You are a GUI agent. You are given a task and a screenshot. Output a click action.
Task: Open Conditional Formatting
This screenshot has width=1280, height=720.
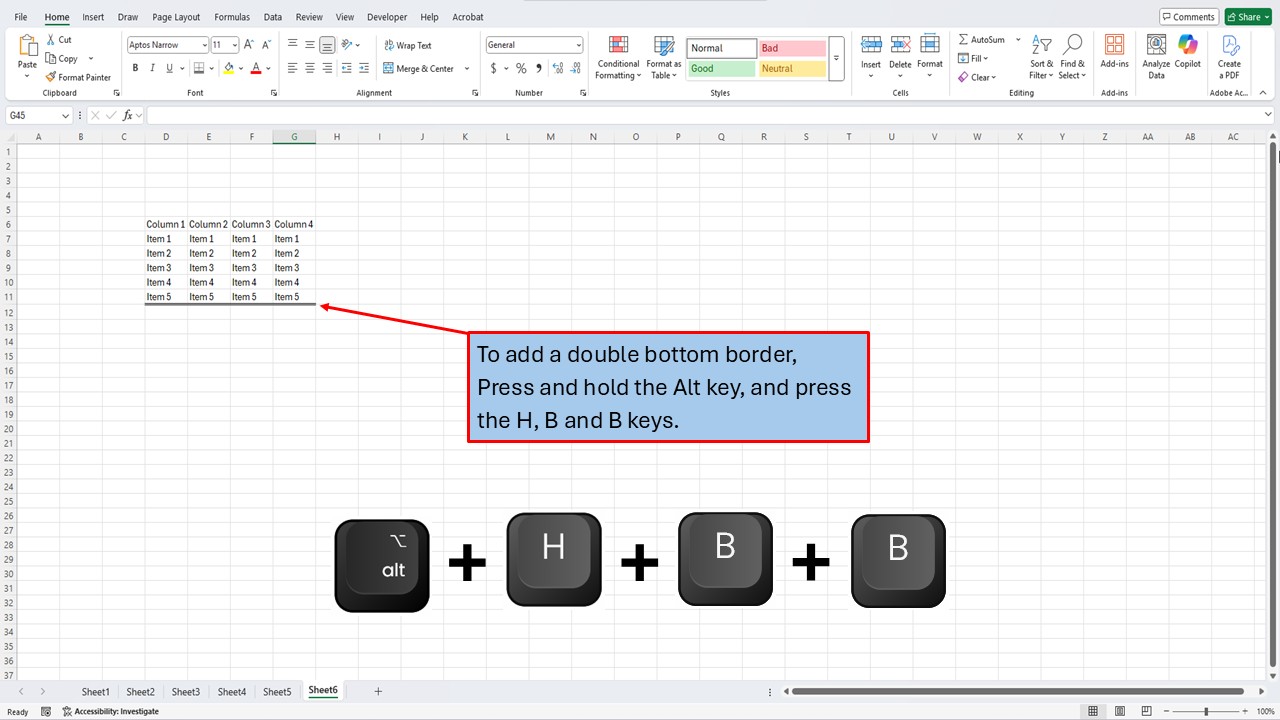click(x=617, y=57)
